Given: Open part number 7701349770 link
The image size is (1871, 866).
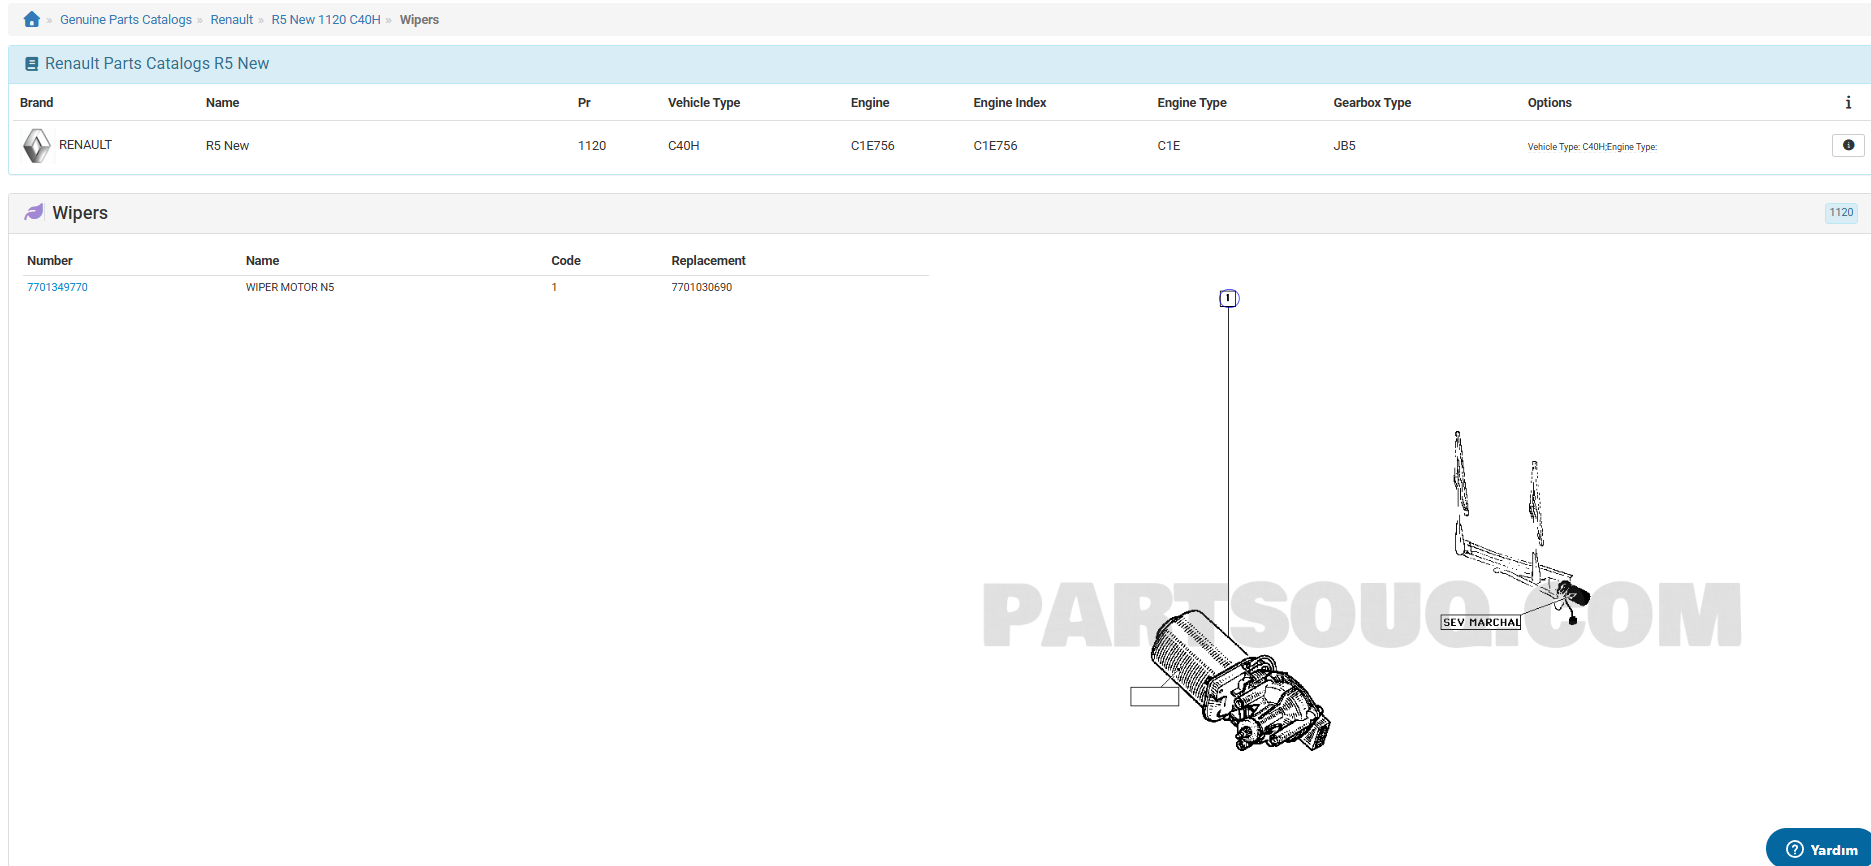Looking at the screenshot, I should pyautogui.click(x=57, y=287).
